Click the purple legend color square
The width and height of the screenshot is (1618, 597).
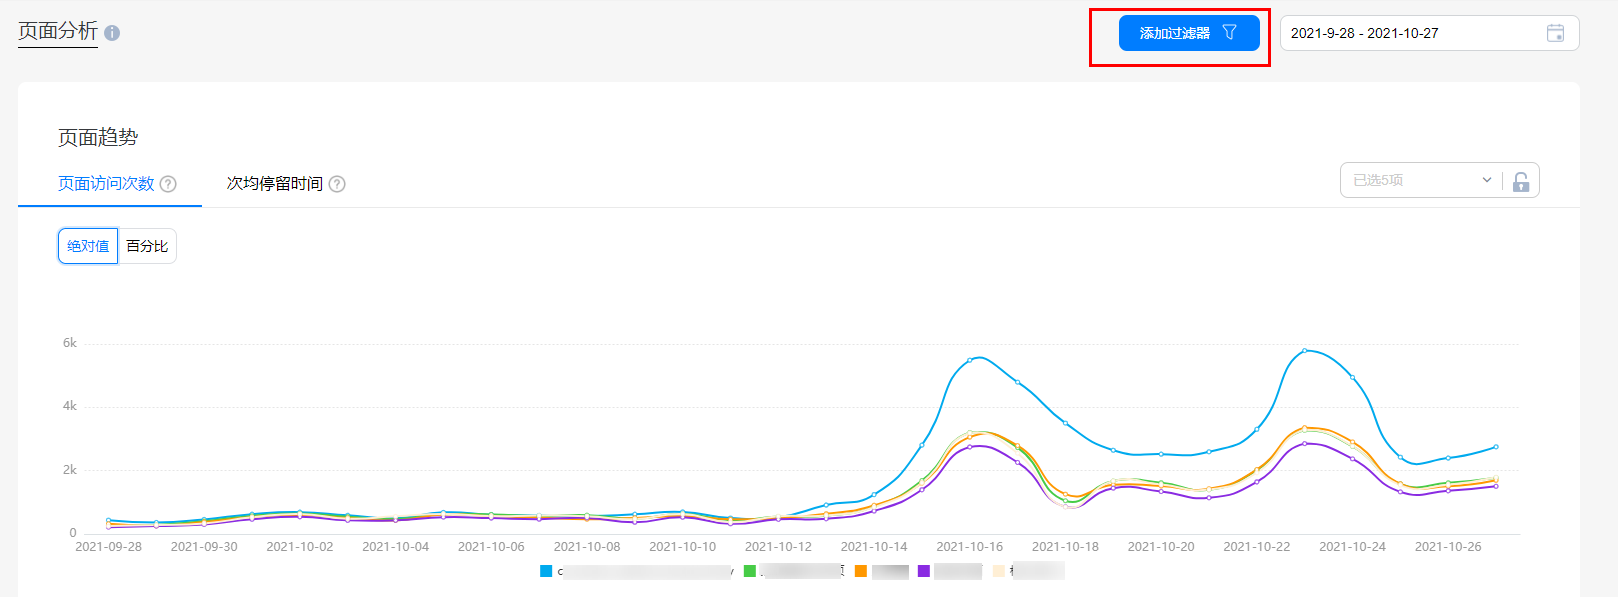pos(924,571)
